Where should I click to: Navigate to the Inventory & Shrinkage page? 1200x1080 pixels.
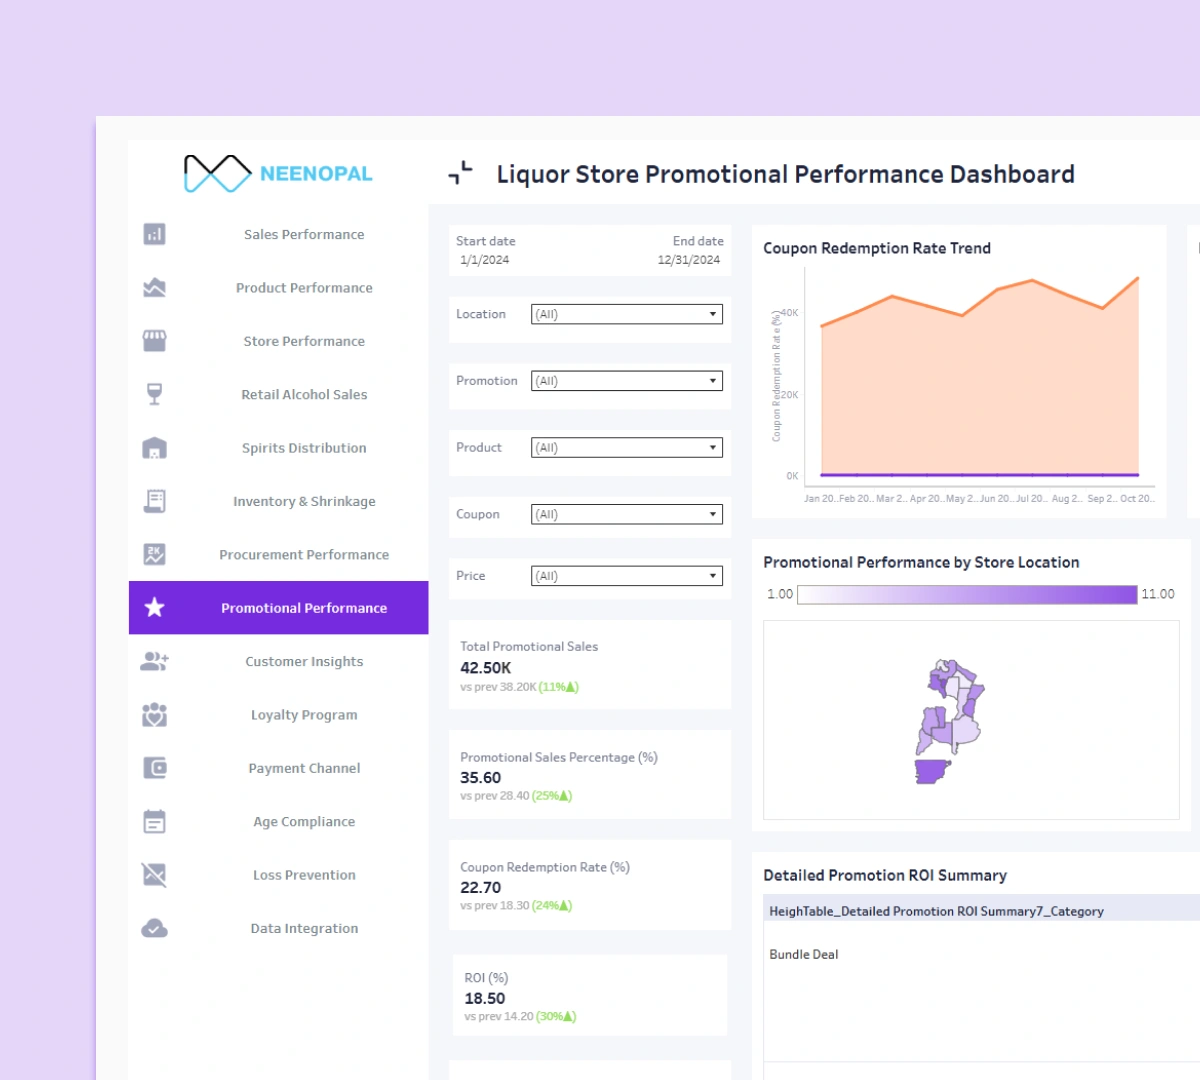point(303,501)
